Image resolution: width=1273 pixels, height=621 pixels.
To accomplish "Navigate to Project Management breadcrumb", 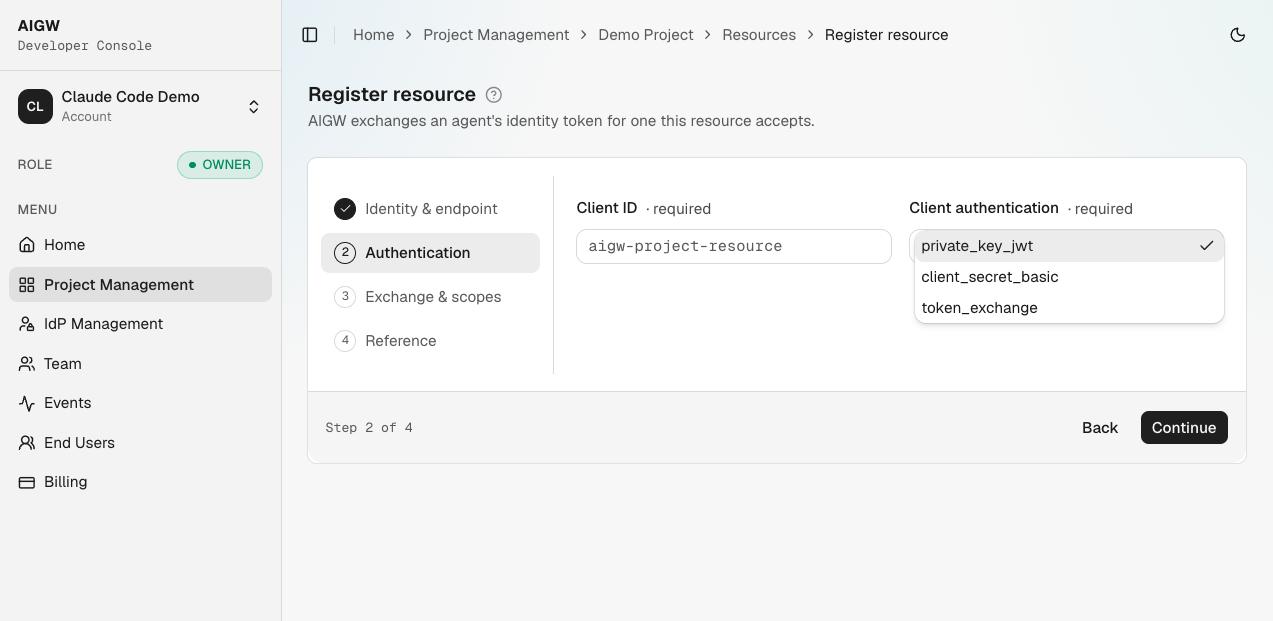I will point(496,35).
